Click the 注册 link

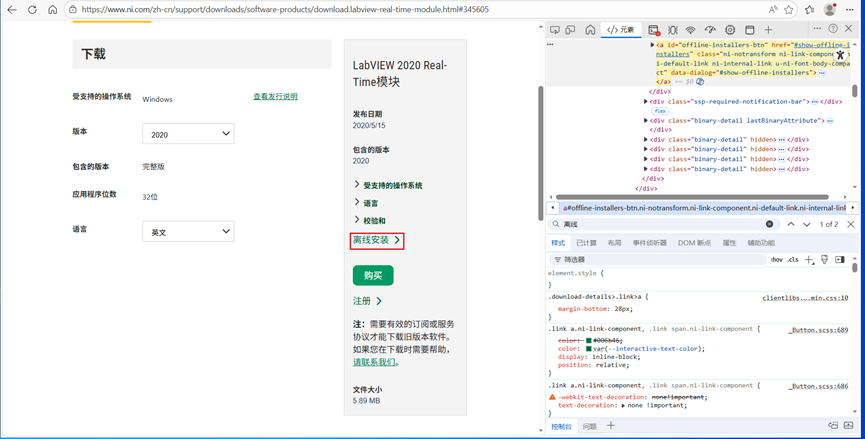click(367, 301)
